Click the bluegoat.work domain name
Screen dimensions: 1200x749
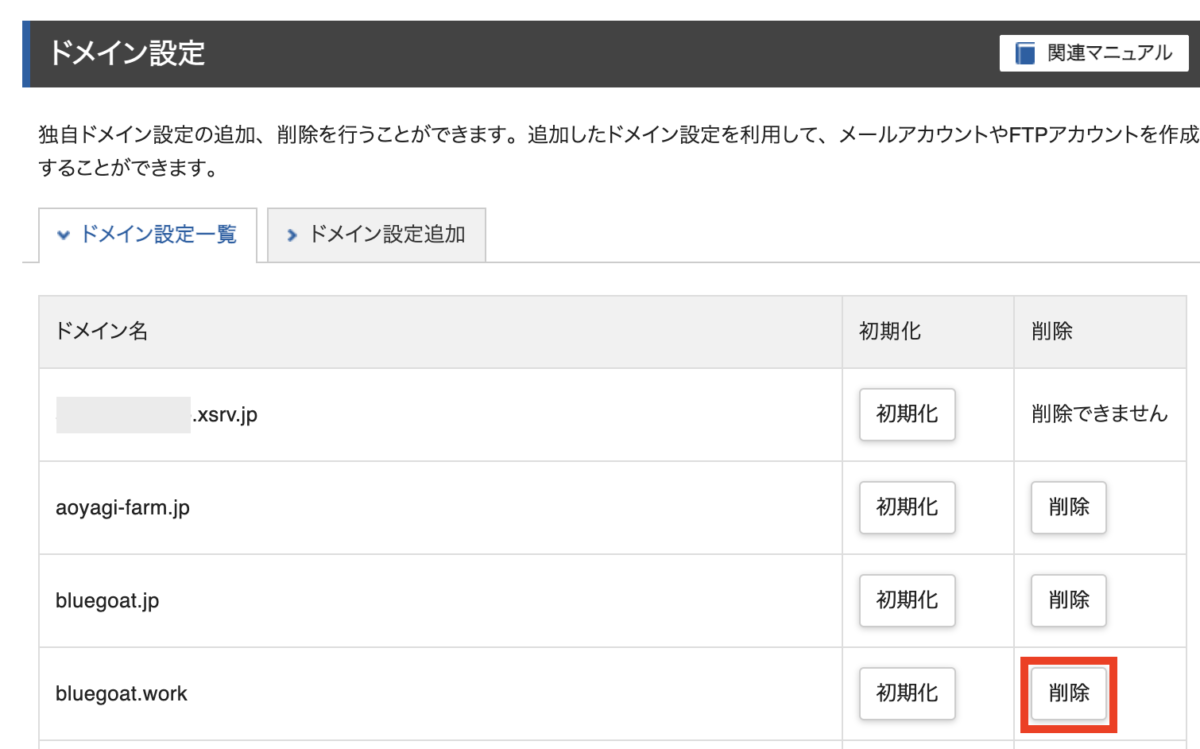click(121, 694)
